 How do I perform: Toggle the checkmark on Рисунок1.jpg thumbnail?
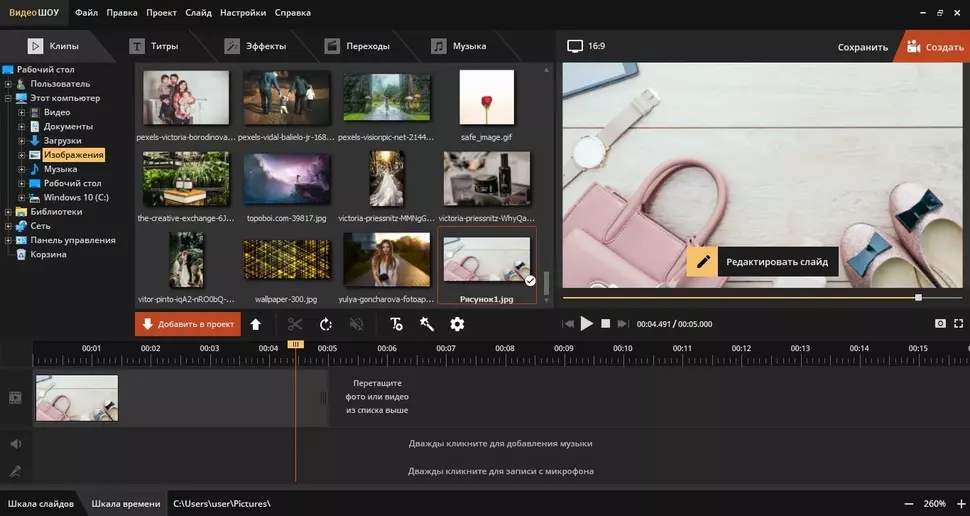point(530,281)
